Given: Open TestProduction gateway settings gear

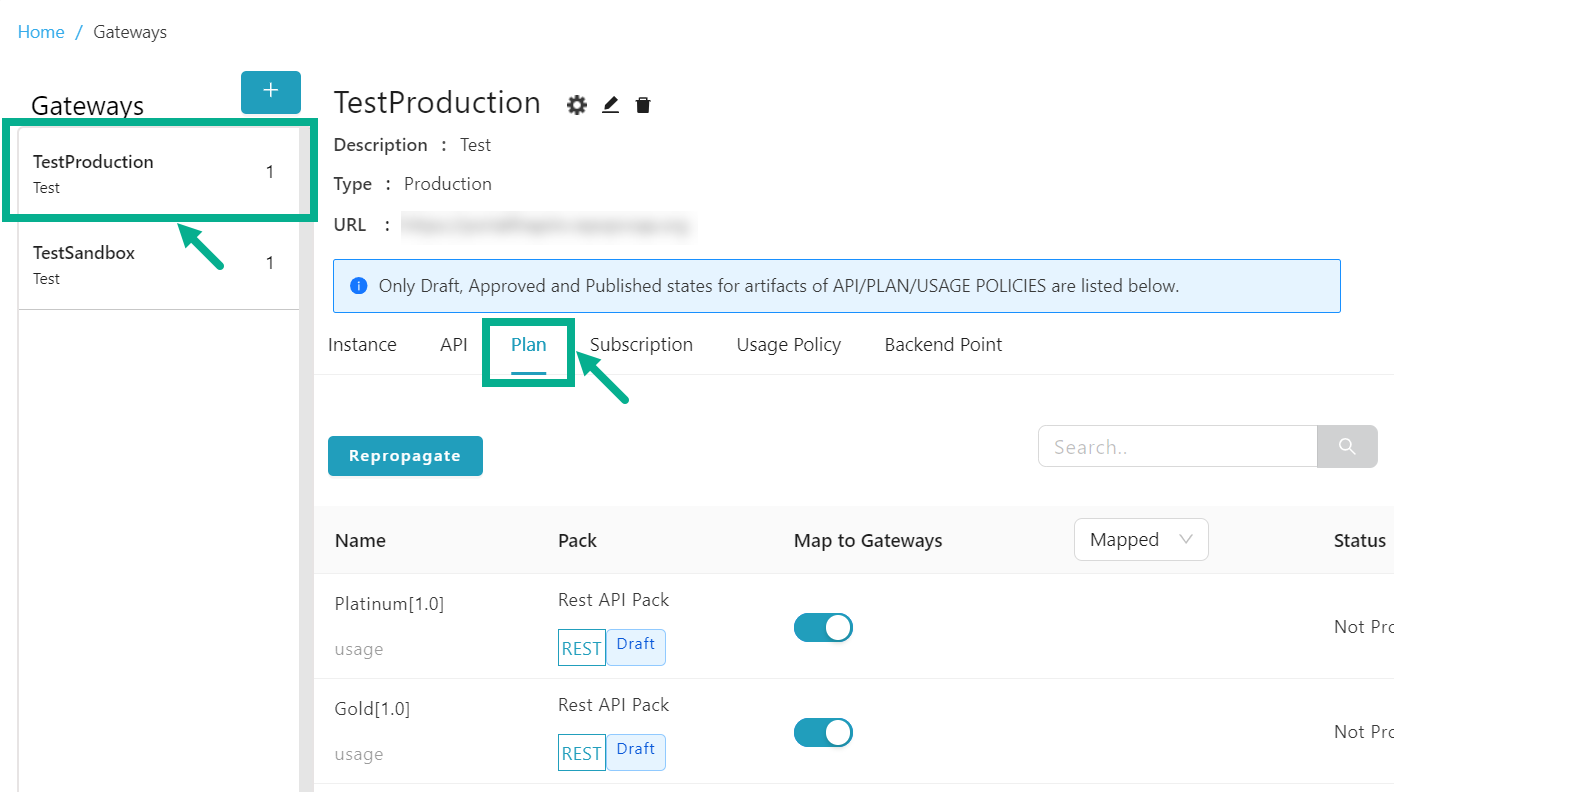Looking at the screenshot, I should (577, 105).
